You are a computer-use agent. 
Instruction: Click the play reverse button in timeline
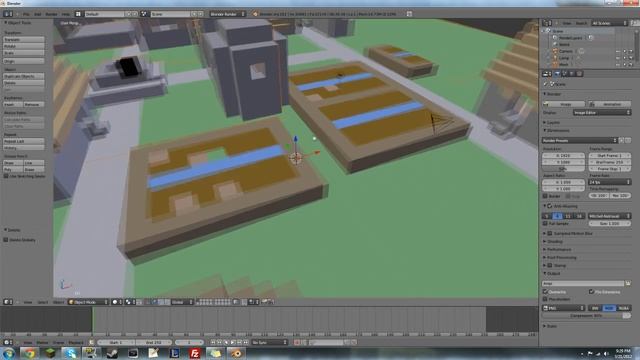point(227,342)
